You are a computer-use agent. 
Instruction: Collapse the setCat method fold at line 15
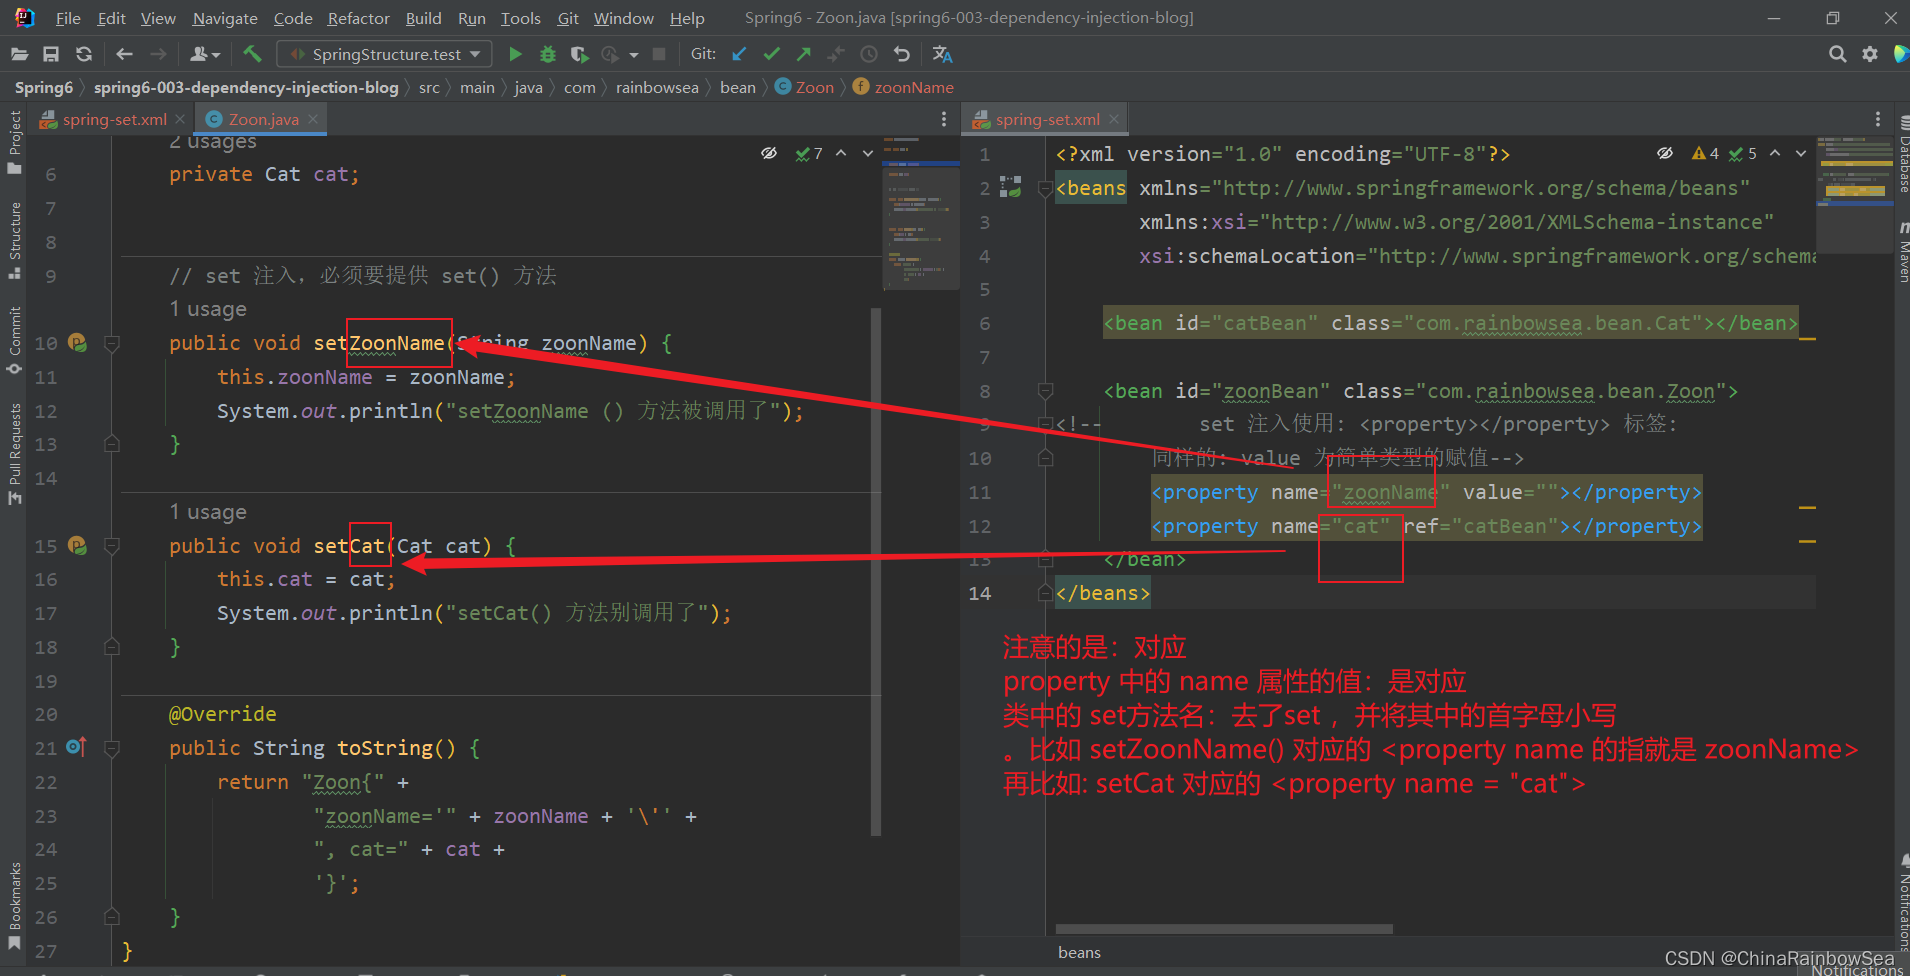click(112, 546)
